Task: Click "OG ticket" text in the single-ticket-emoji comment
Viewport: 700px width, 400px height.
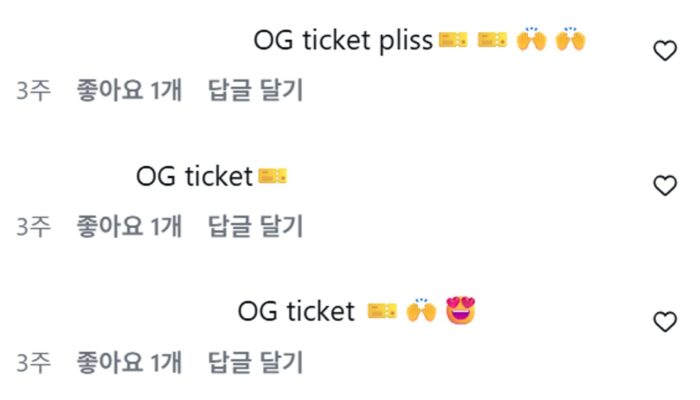Action: click(194, 177)
